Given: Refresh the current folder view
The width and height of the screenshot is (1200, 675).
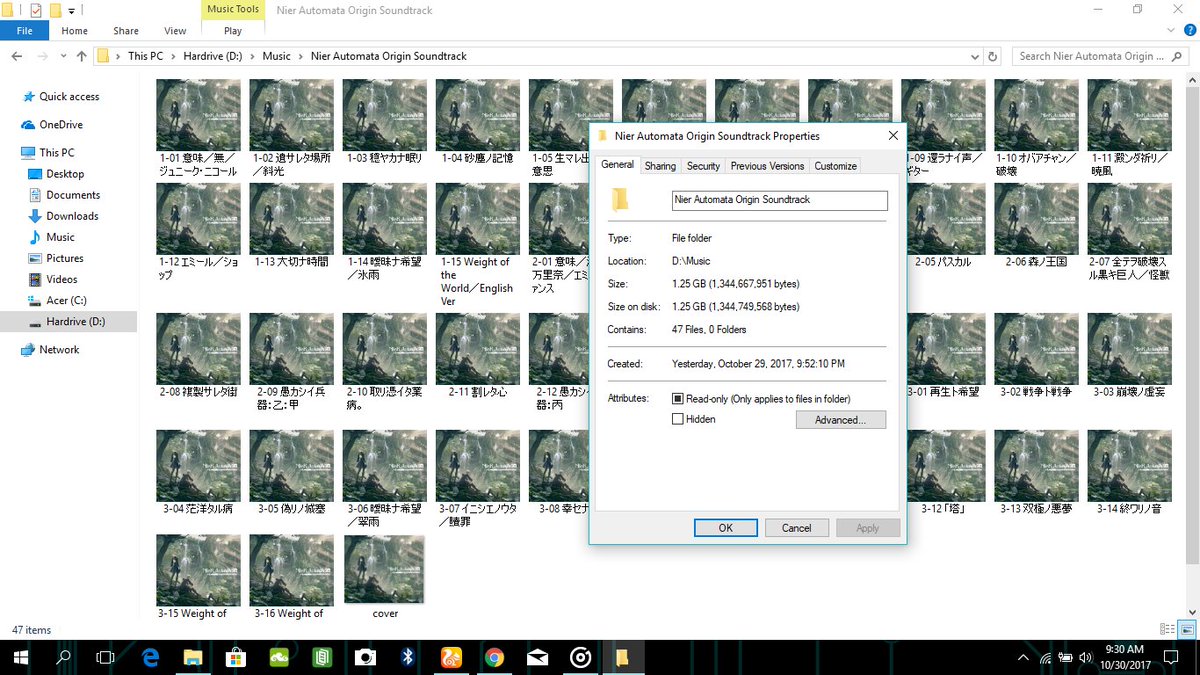Looking at the screenshot, I should click(x=992, y=57).
